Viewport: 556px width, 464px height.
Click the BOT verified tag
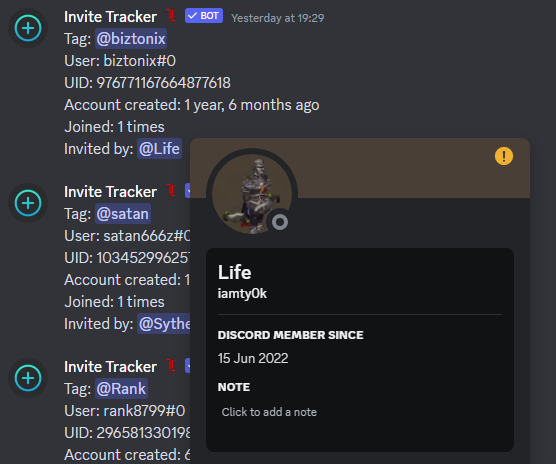[x=204, y=16]
